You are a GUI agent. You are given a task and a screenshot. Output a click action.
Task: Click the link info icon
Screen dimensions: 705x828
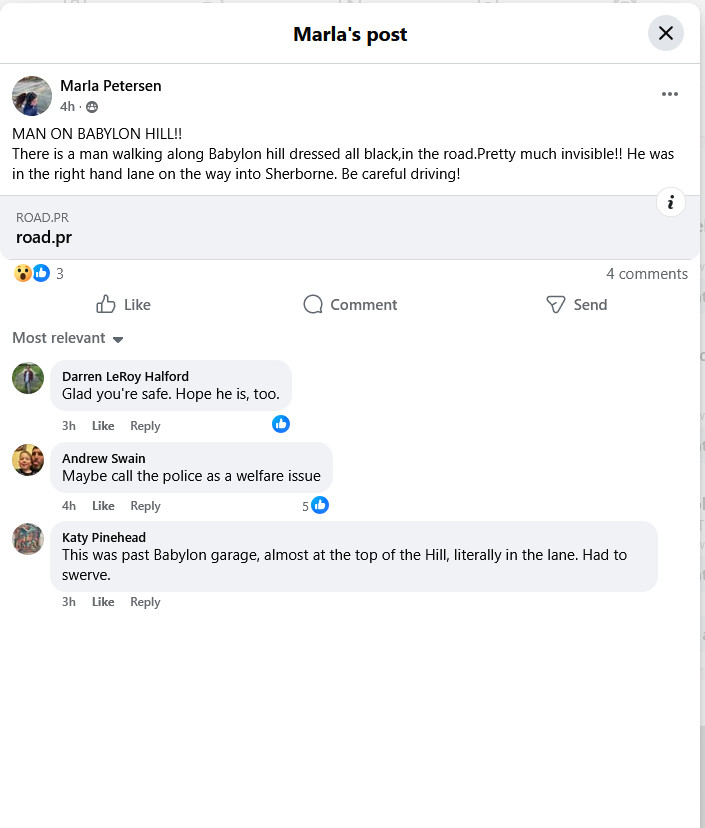[x=670, y=203]
